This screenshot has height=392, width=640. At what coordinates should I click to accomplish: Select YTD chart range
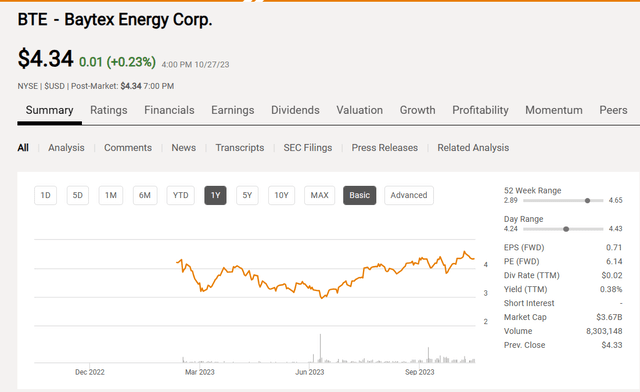(180, 195)
